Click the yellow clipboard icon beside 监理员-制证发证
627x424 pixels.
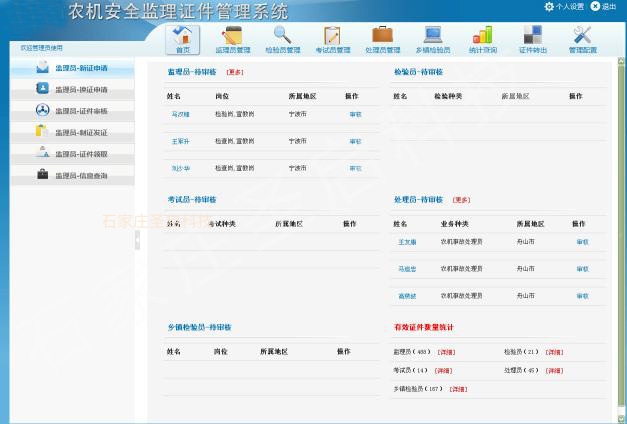42,131
